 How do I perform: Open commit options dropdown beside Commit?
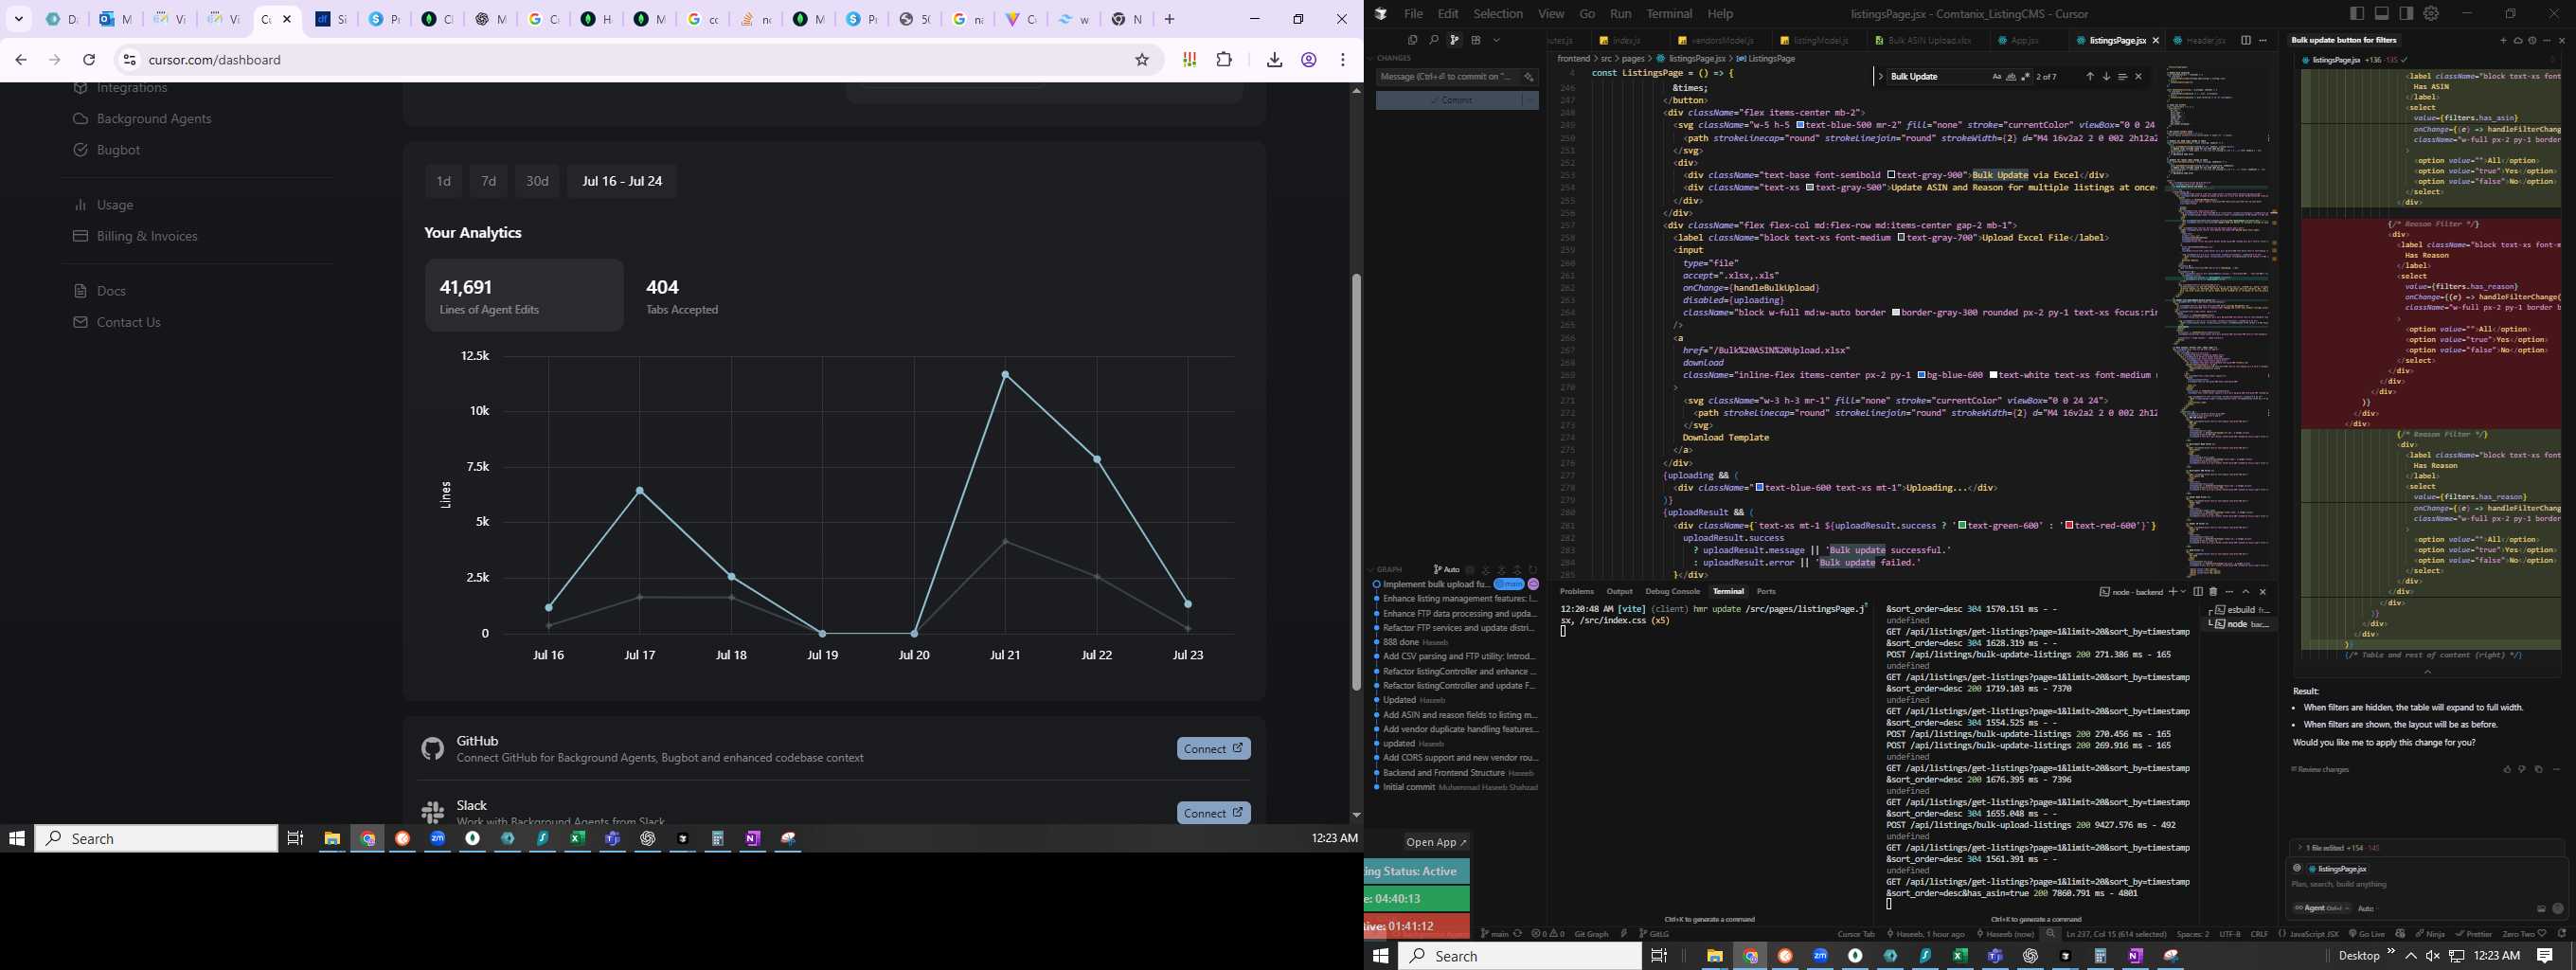(x=1530, y=100)
